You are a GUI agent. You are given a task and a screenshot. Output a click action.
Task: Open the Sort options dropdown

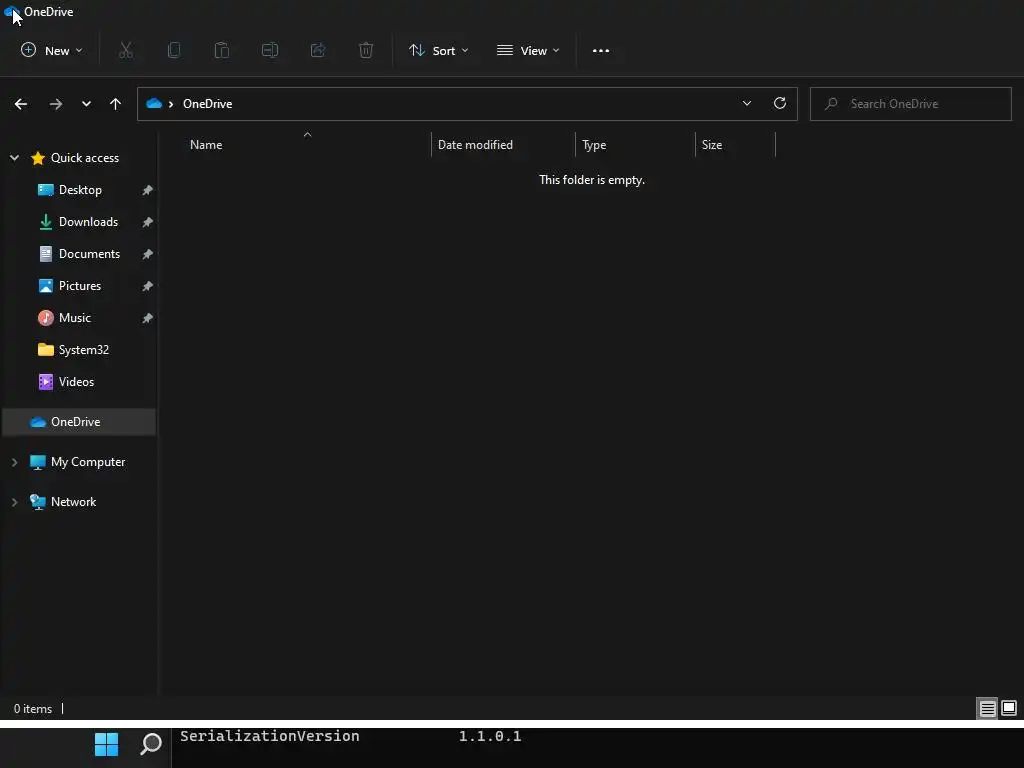pos(438,50)
